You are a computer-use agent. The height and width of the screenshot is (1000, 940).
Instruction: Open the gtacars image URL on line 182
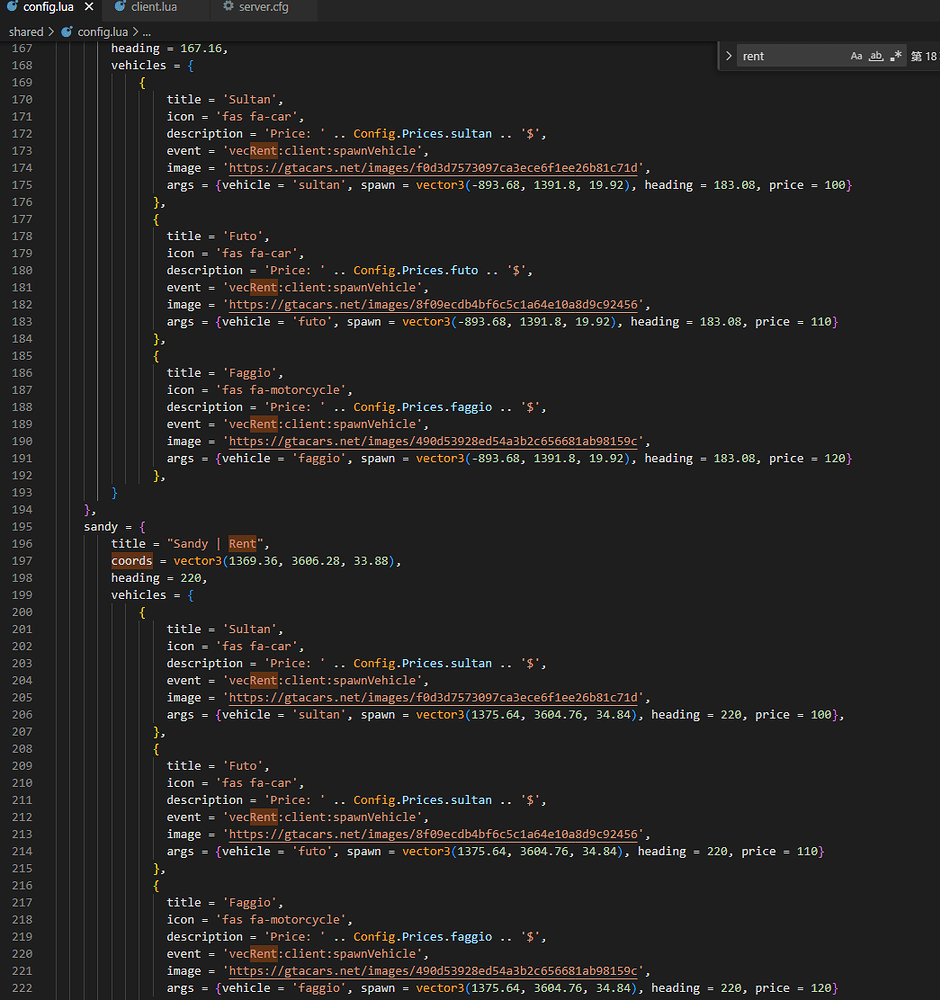tap(436, 305)
